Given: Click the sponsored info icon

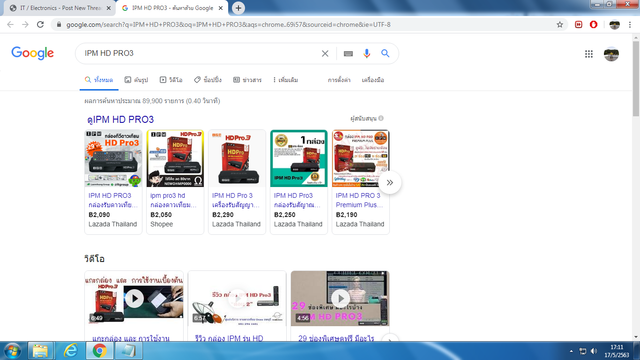Looking at the screenshot, I should click(381, 118).
